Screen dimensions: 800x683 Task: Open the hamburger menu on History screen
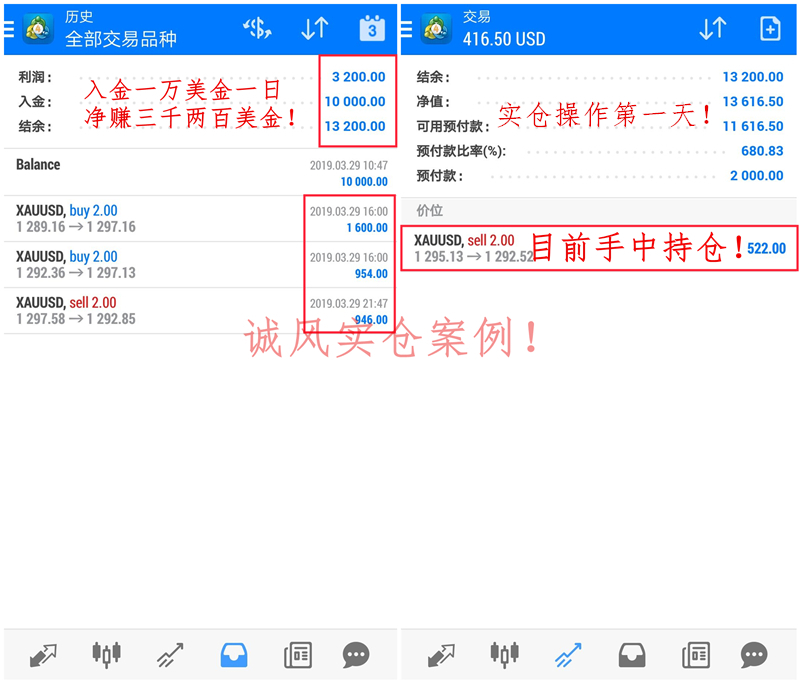(x=7, y=28)
